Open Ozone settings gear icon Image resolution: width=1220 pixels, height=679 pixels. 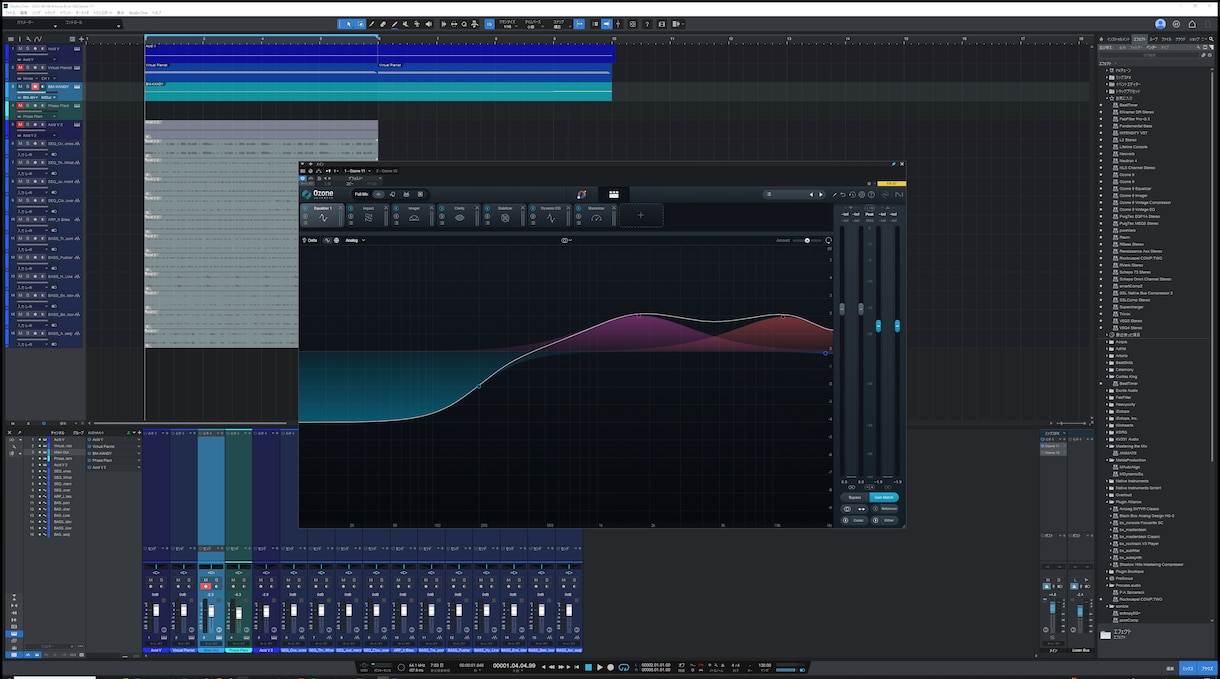[x=861, y=195]
